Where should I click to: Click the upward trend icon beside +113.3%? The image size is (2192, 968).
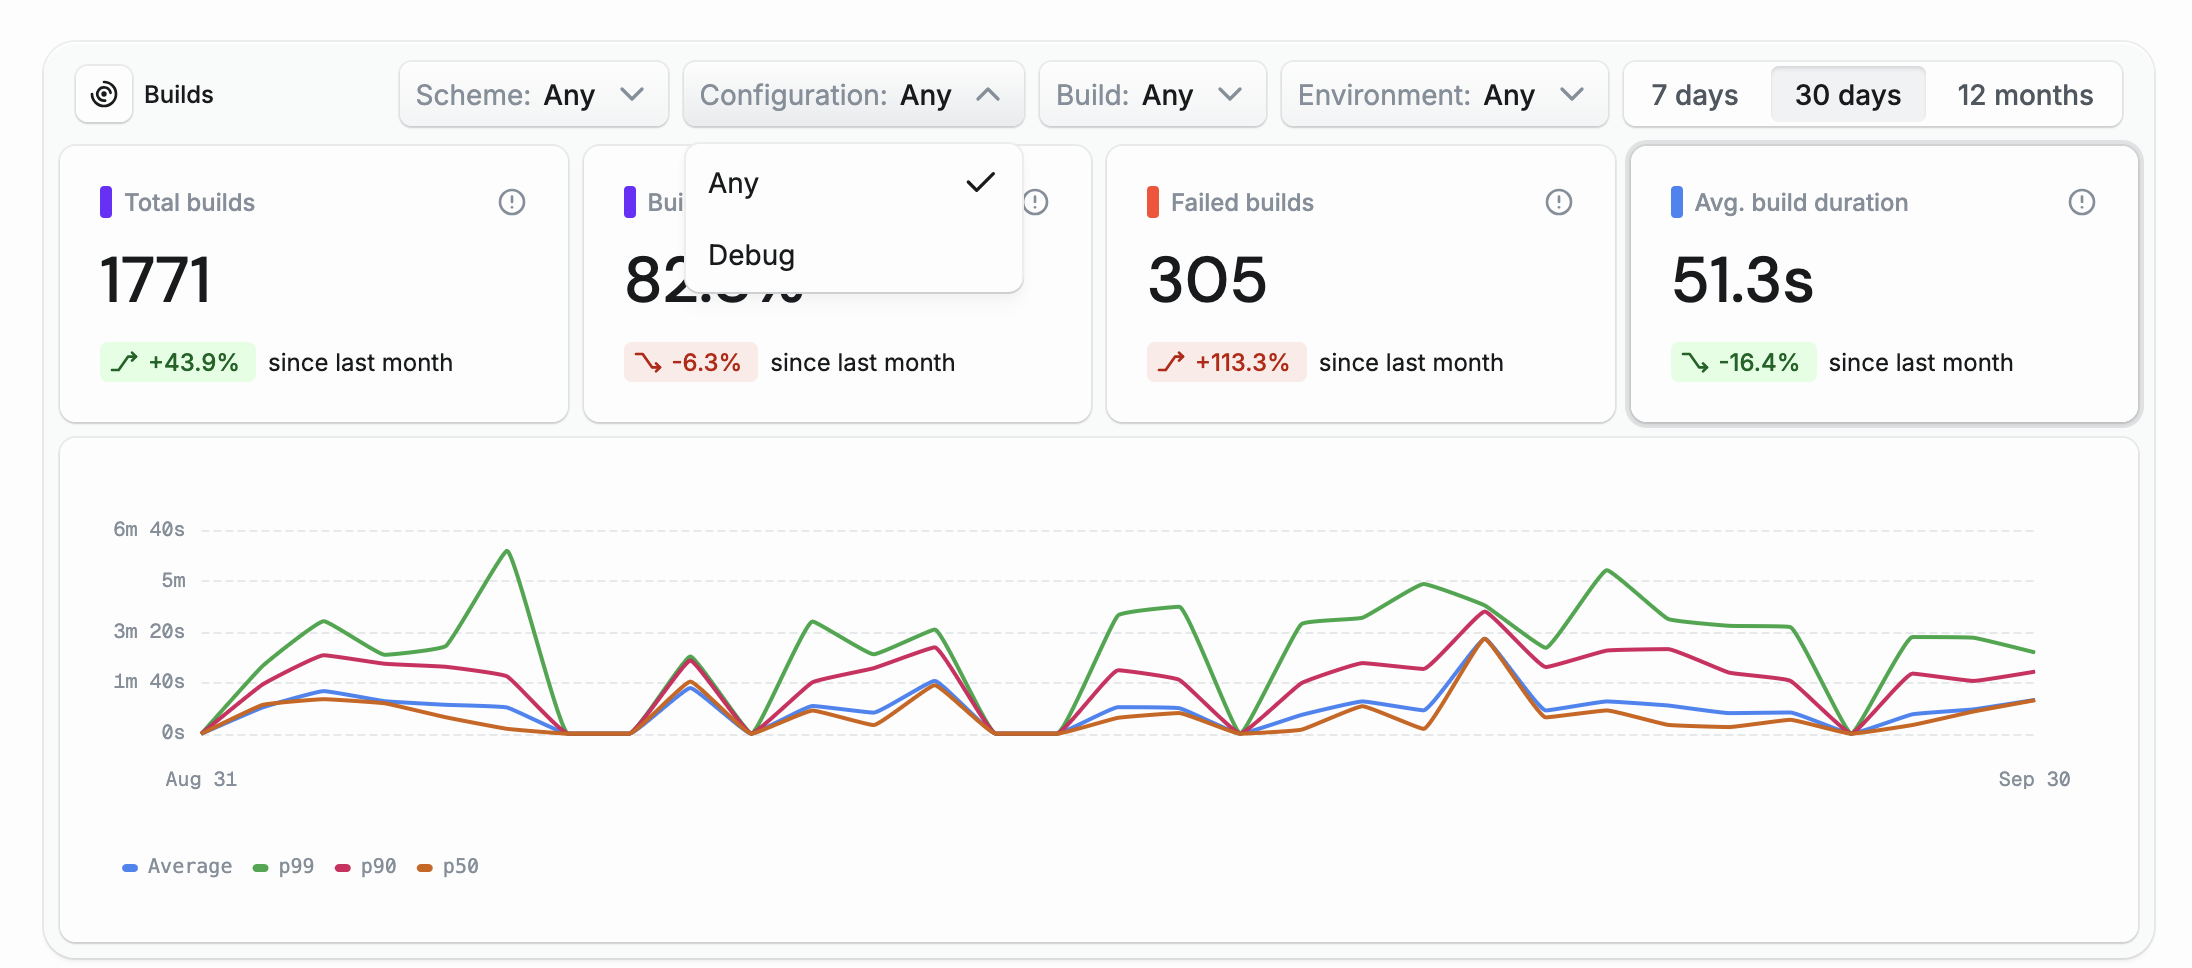click(1171, 362)
